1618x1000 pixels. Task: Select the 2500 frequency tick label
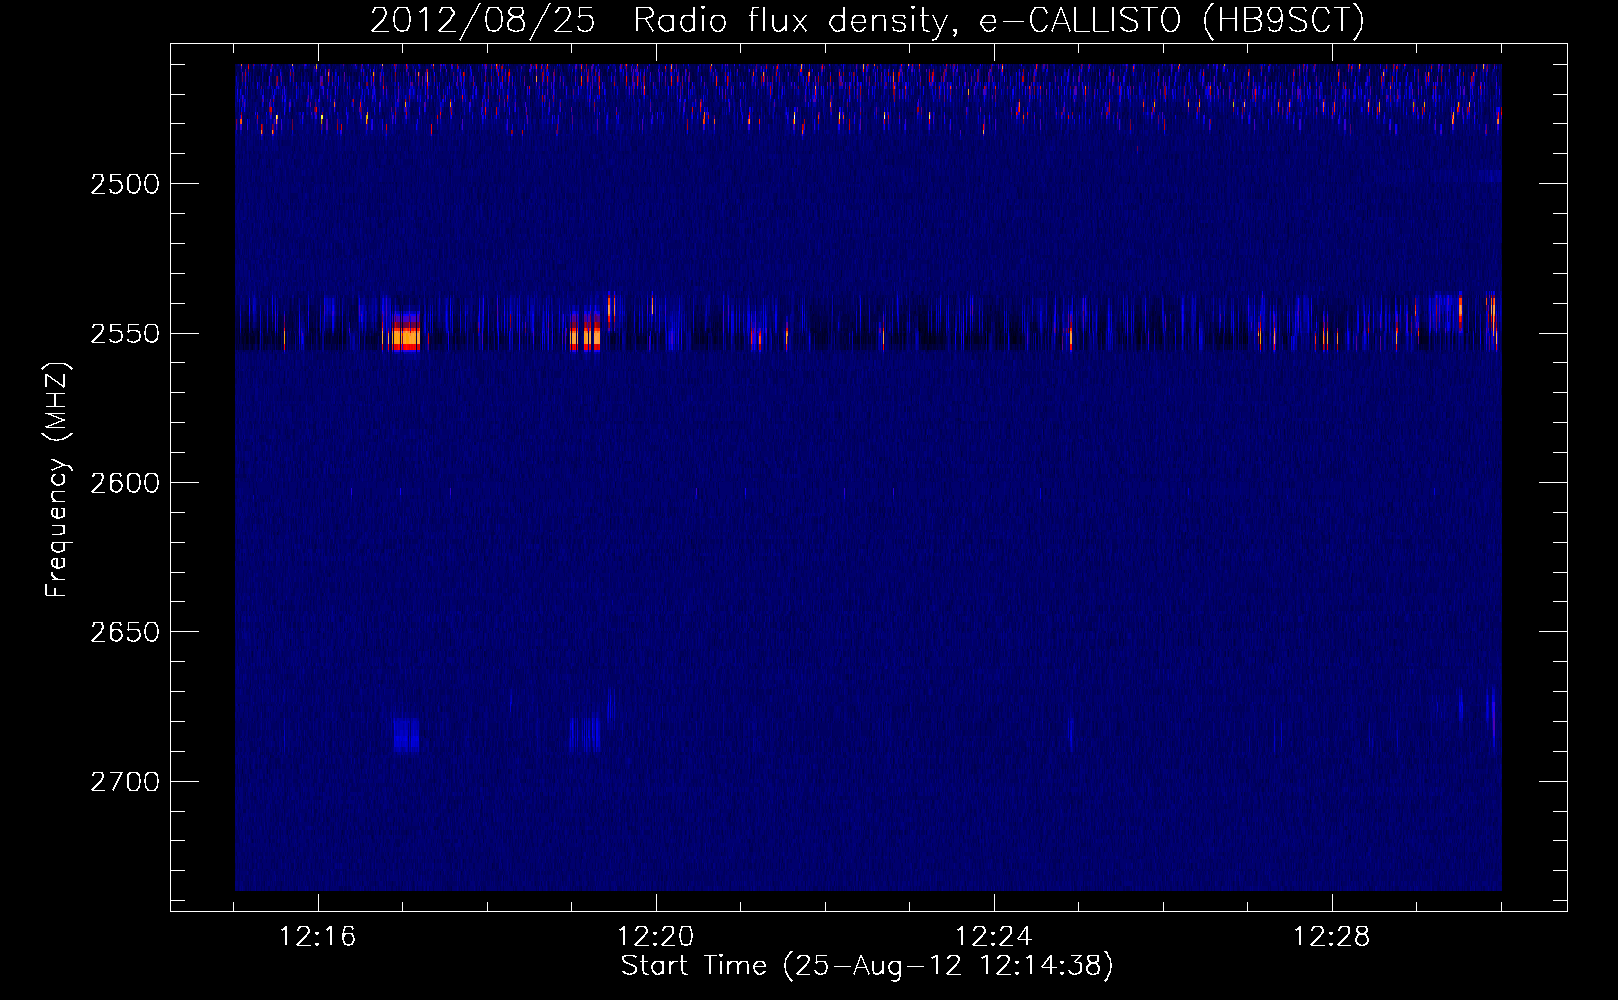125,184
